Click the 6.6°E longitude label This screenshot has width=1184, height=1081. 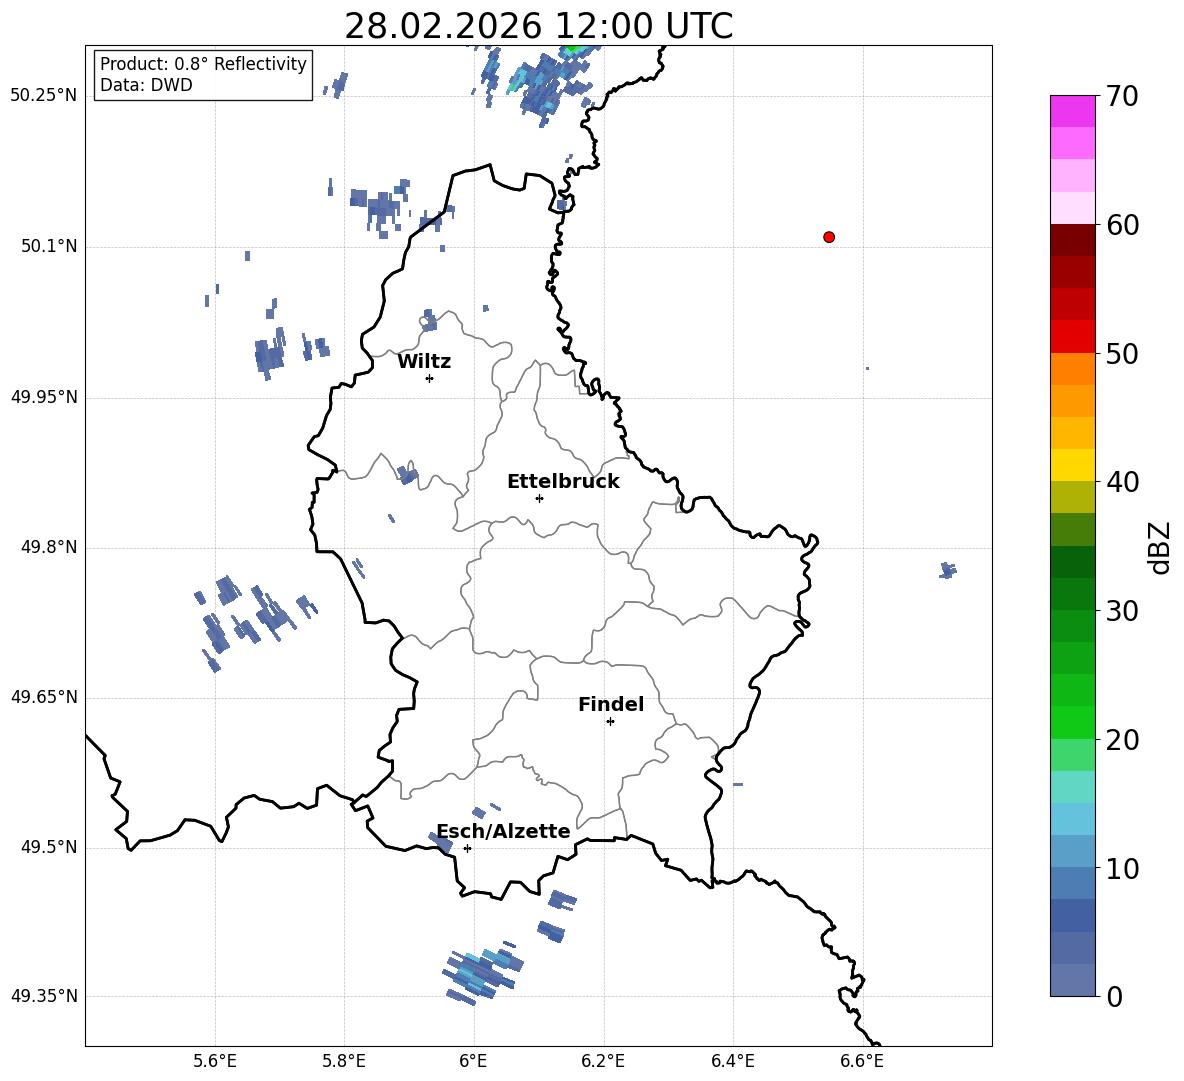point(862,1061)
